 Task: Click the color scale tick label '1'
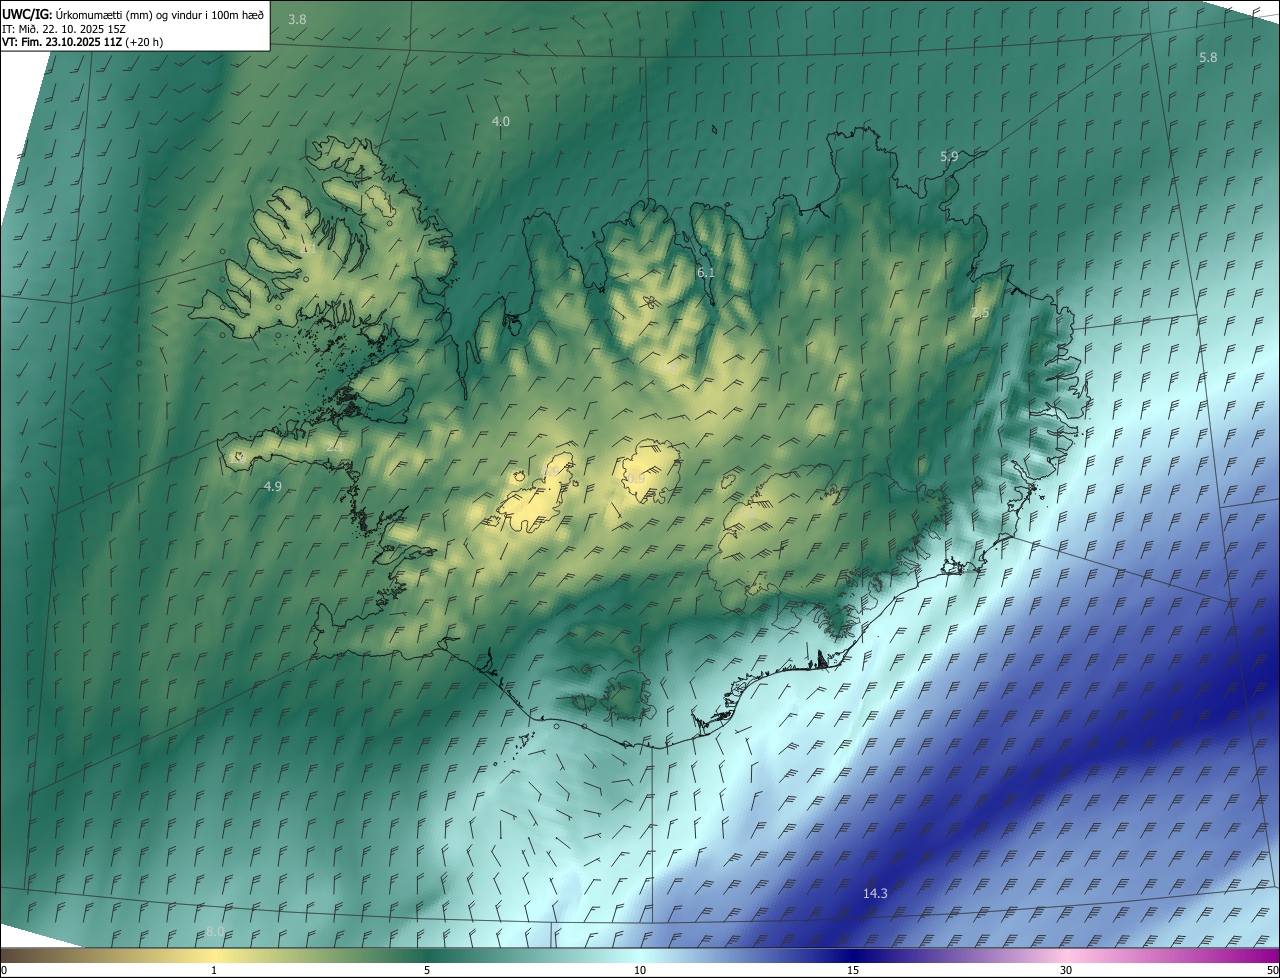(x=214, y=970)
